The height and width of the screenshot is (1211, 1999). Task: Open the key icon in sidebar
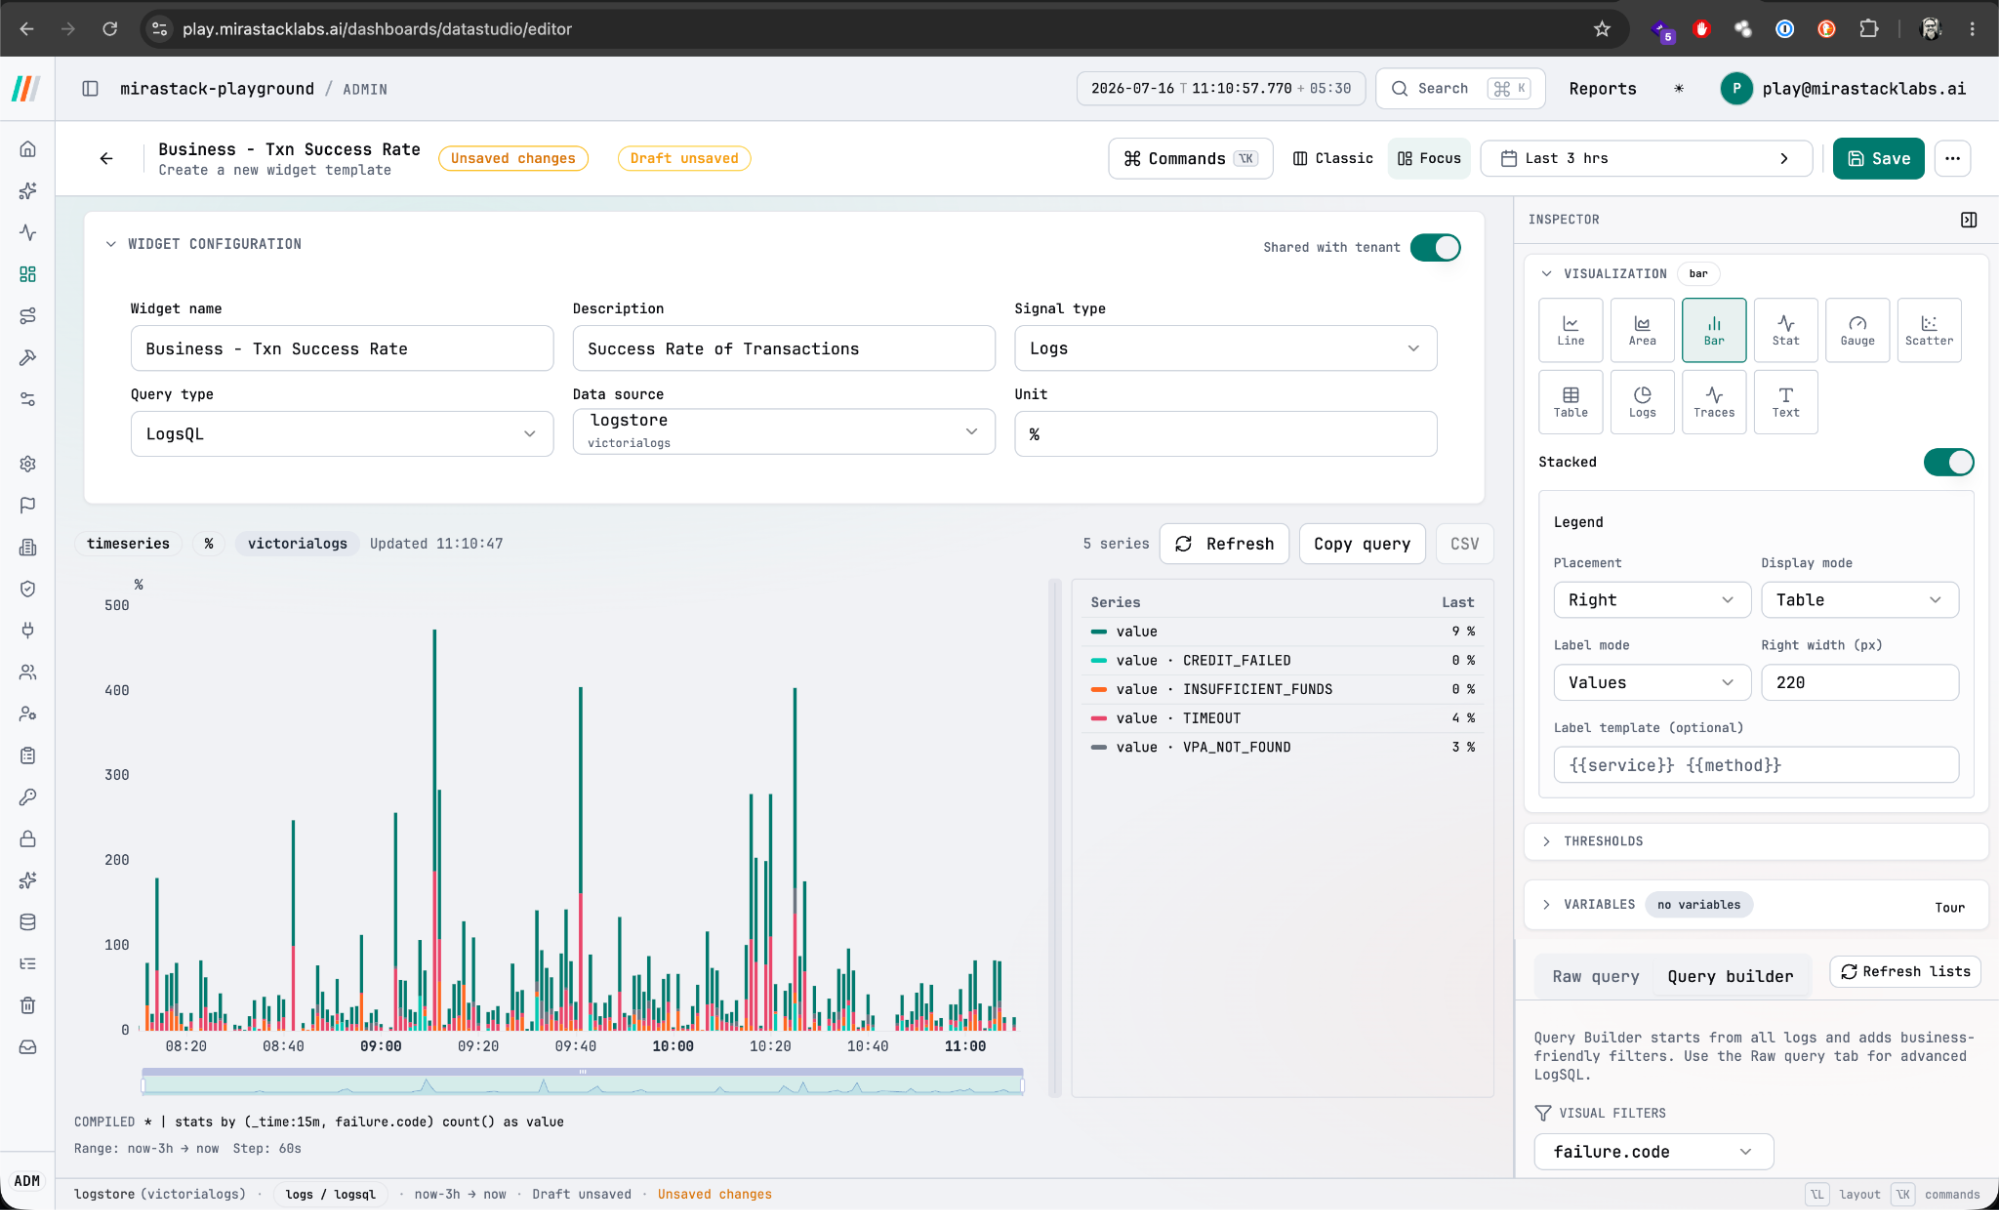tap(28, 797)
